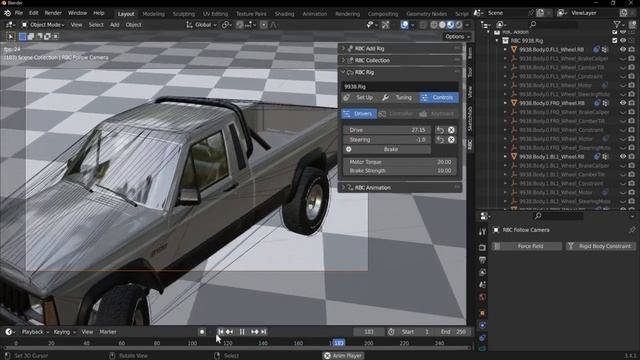Click the outliner search field
This screenshot has width=640, height=360.
point(555,25)
